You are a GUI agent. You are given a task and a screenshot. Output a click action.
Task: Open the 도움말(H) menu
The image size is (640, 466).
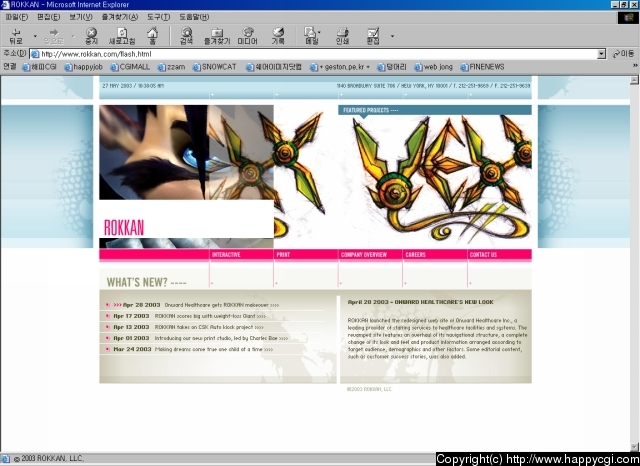[194, 17]
